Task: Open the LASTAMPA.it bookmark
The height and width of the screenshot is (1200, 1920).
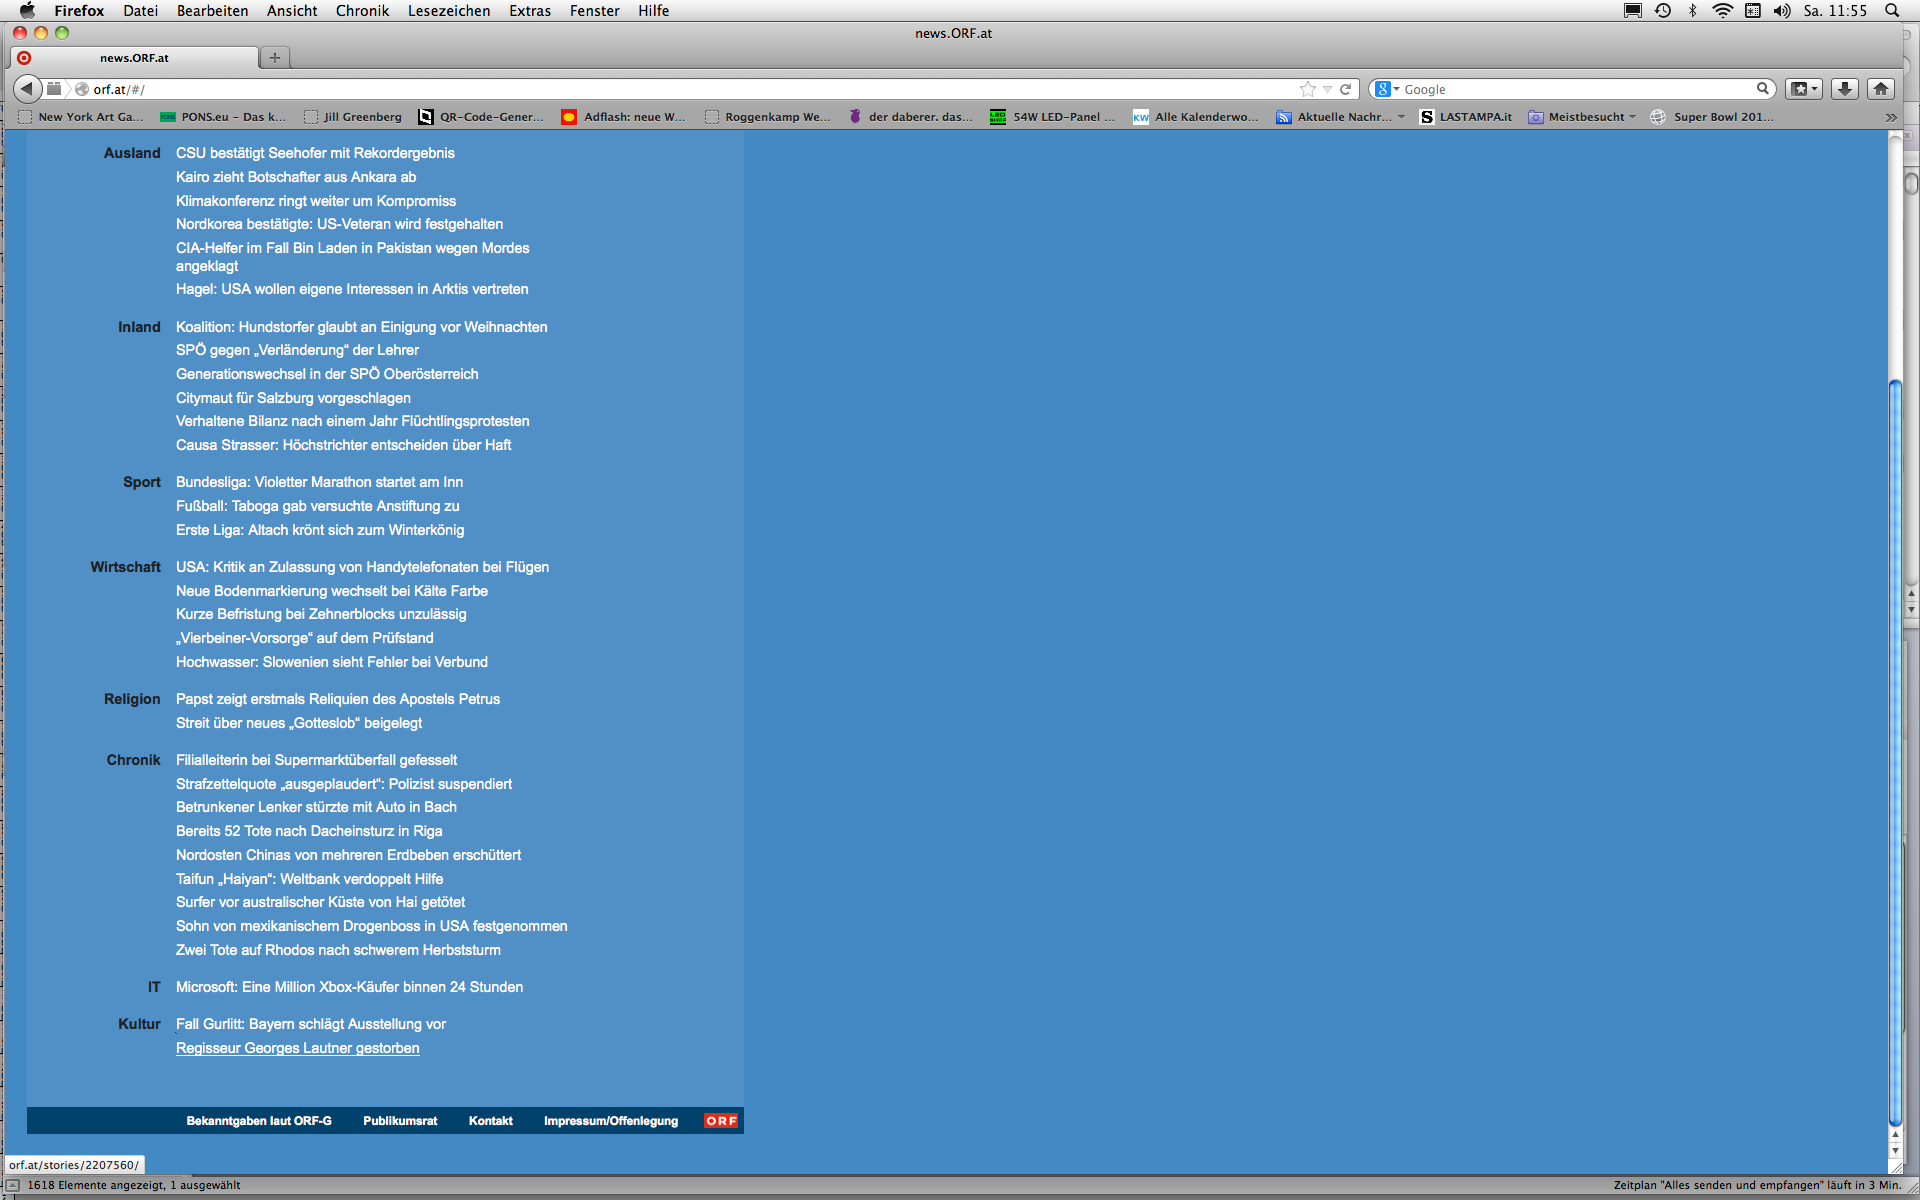Action: [x=1466, y=117]
